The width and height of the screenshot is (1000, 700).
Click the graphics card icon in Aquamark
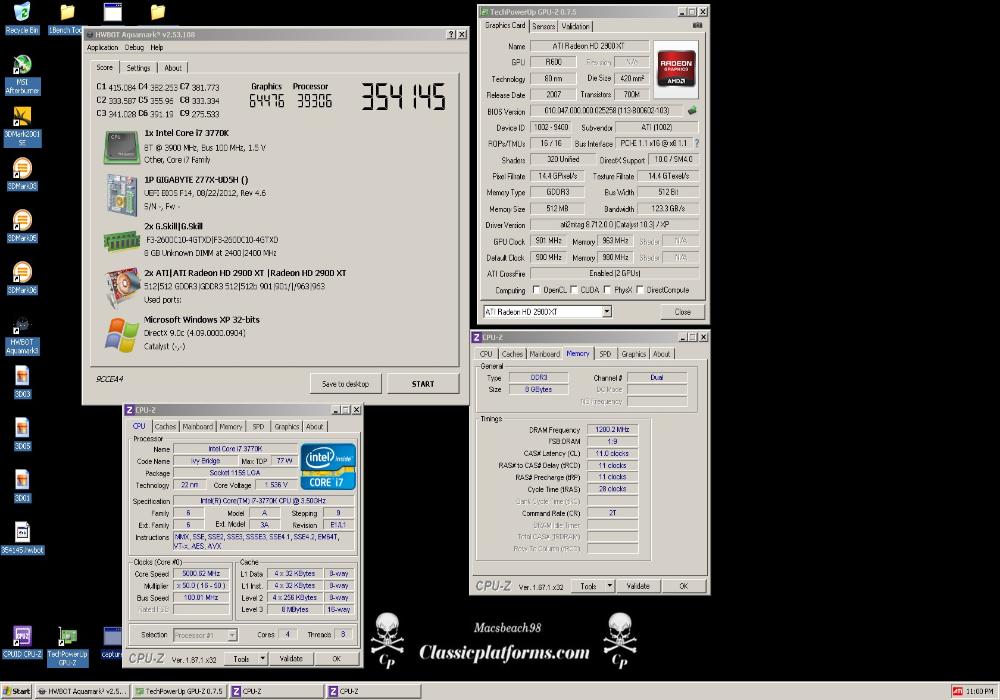[x=122, y=286]
